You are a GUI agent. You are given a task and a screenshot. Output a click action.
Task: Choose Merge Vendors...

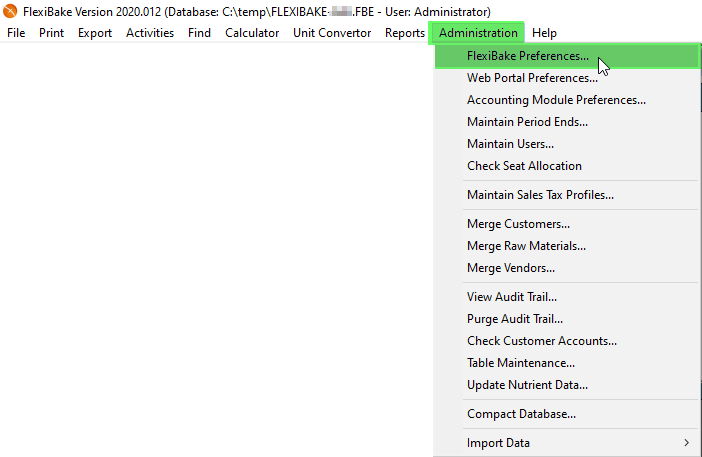tap(567, 268)
